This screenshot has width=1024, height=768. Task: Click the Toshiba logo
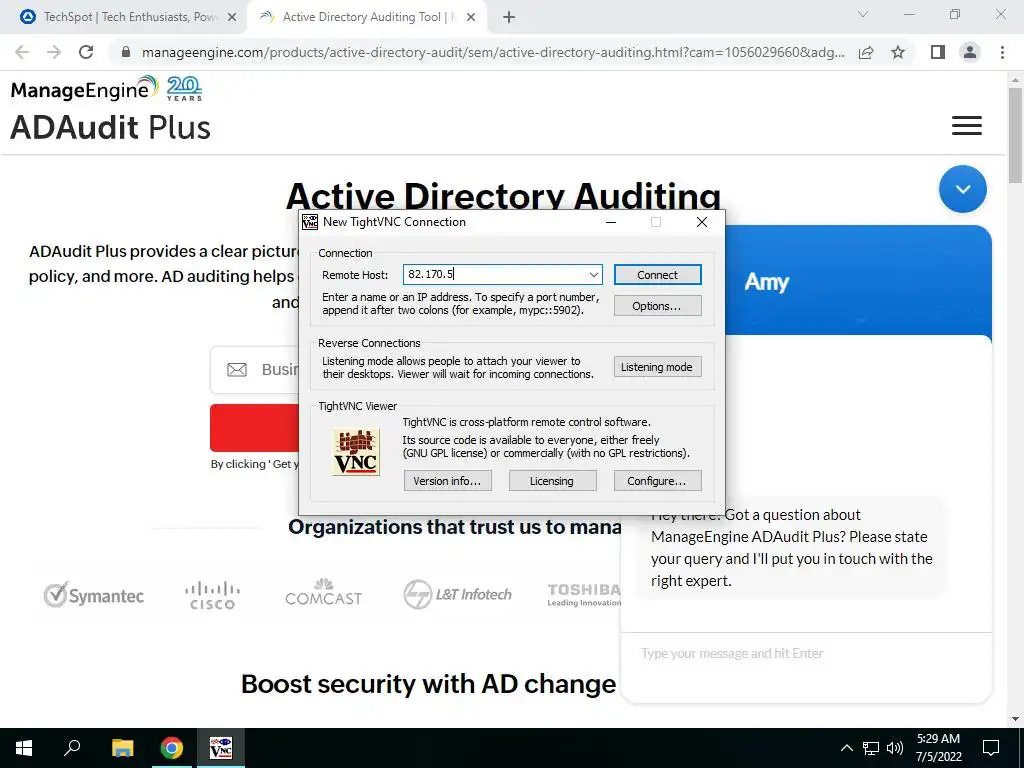tap(584, 594)
